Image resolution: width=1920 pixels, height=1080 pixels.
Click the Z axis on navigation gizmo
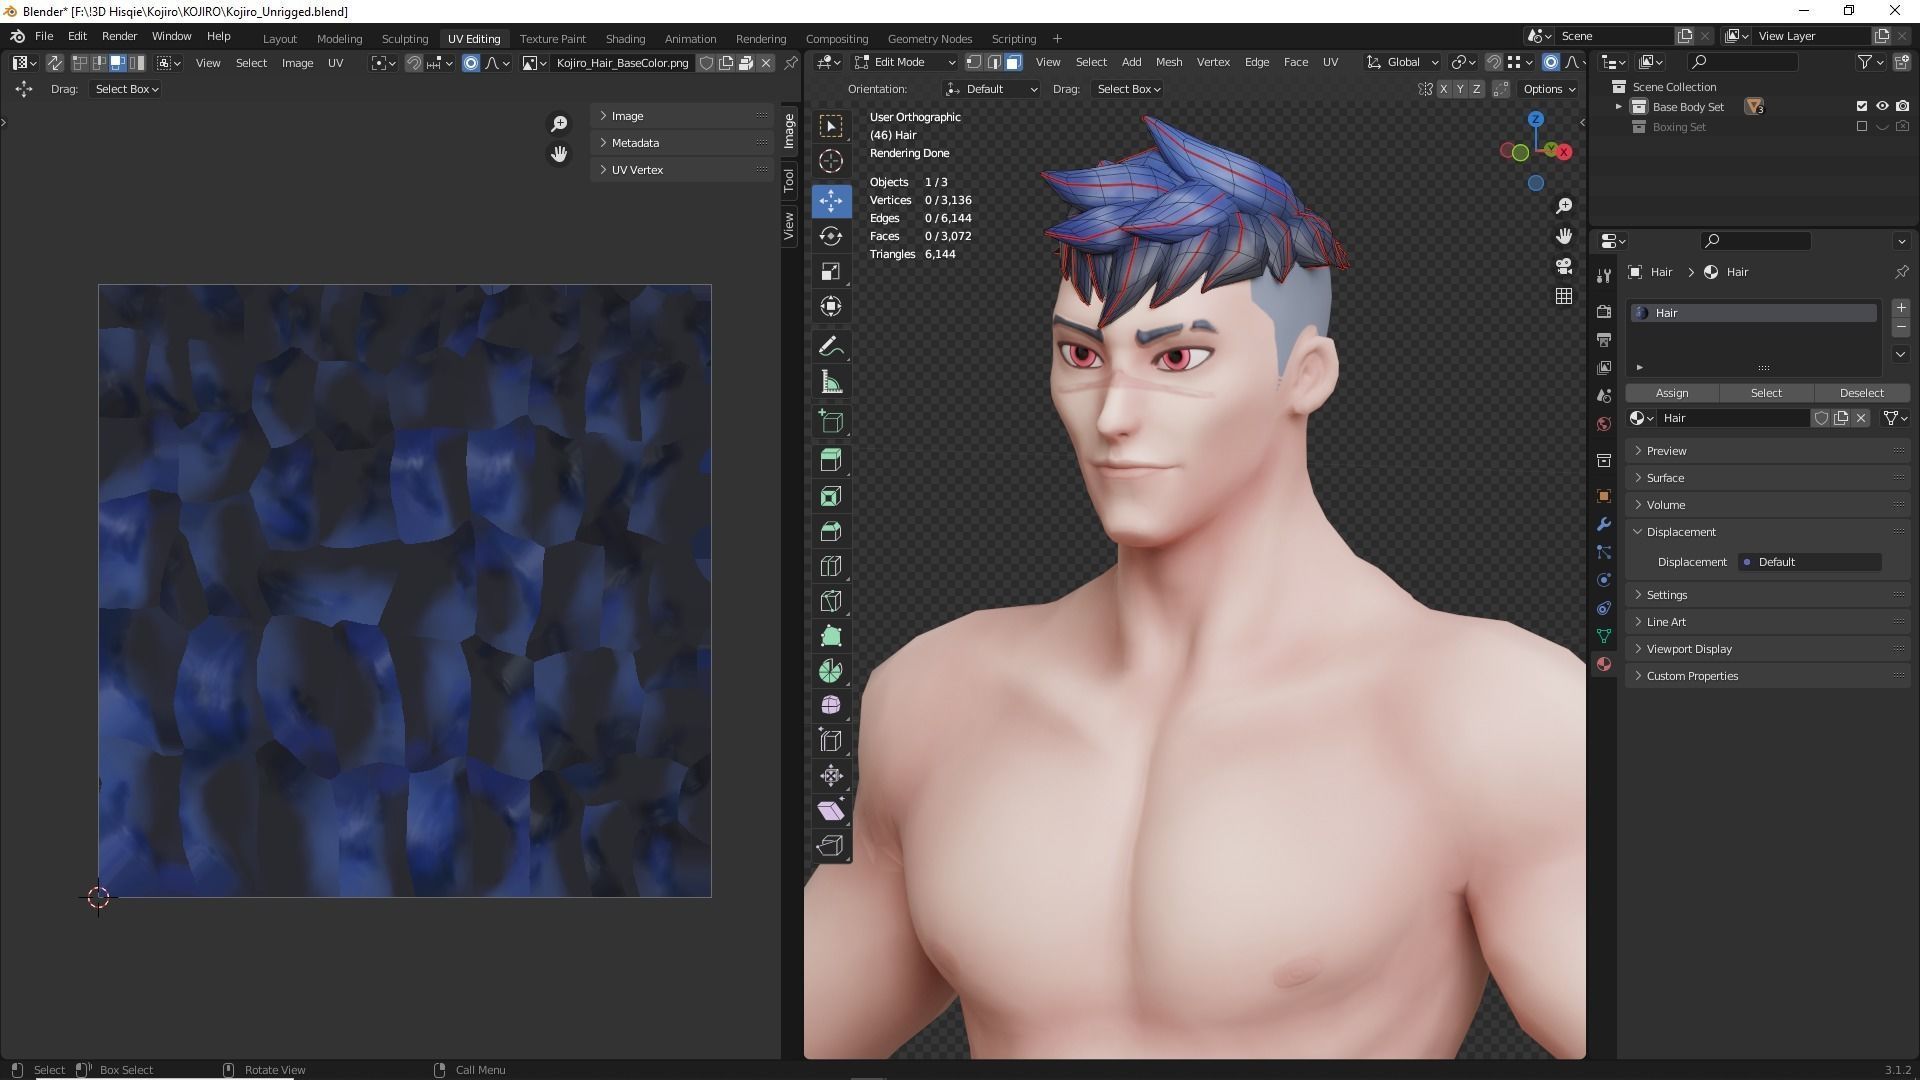click(1535, 119)
